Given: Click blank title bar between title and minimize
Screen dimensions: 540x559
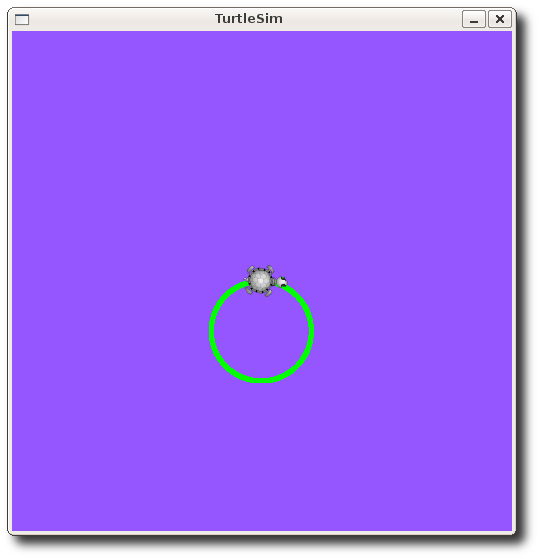Looking at the screenshot, I should 372,19.
